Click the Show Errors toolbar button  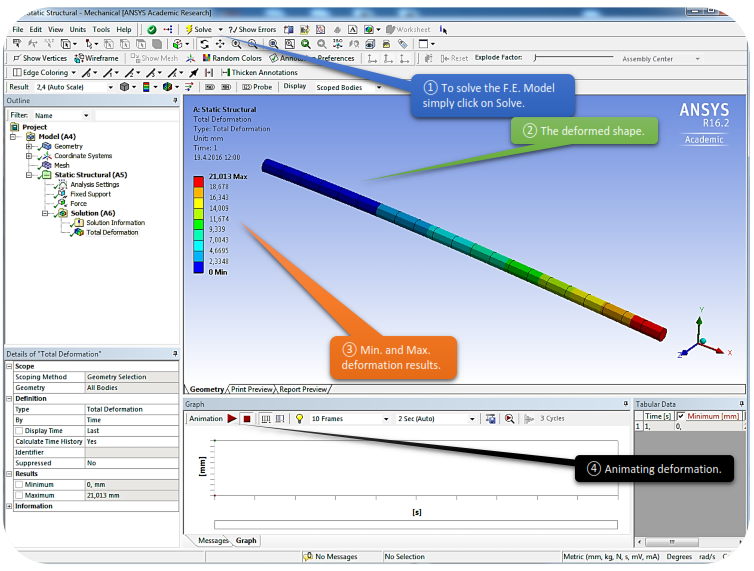253,30
